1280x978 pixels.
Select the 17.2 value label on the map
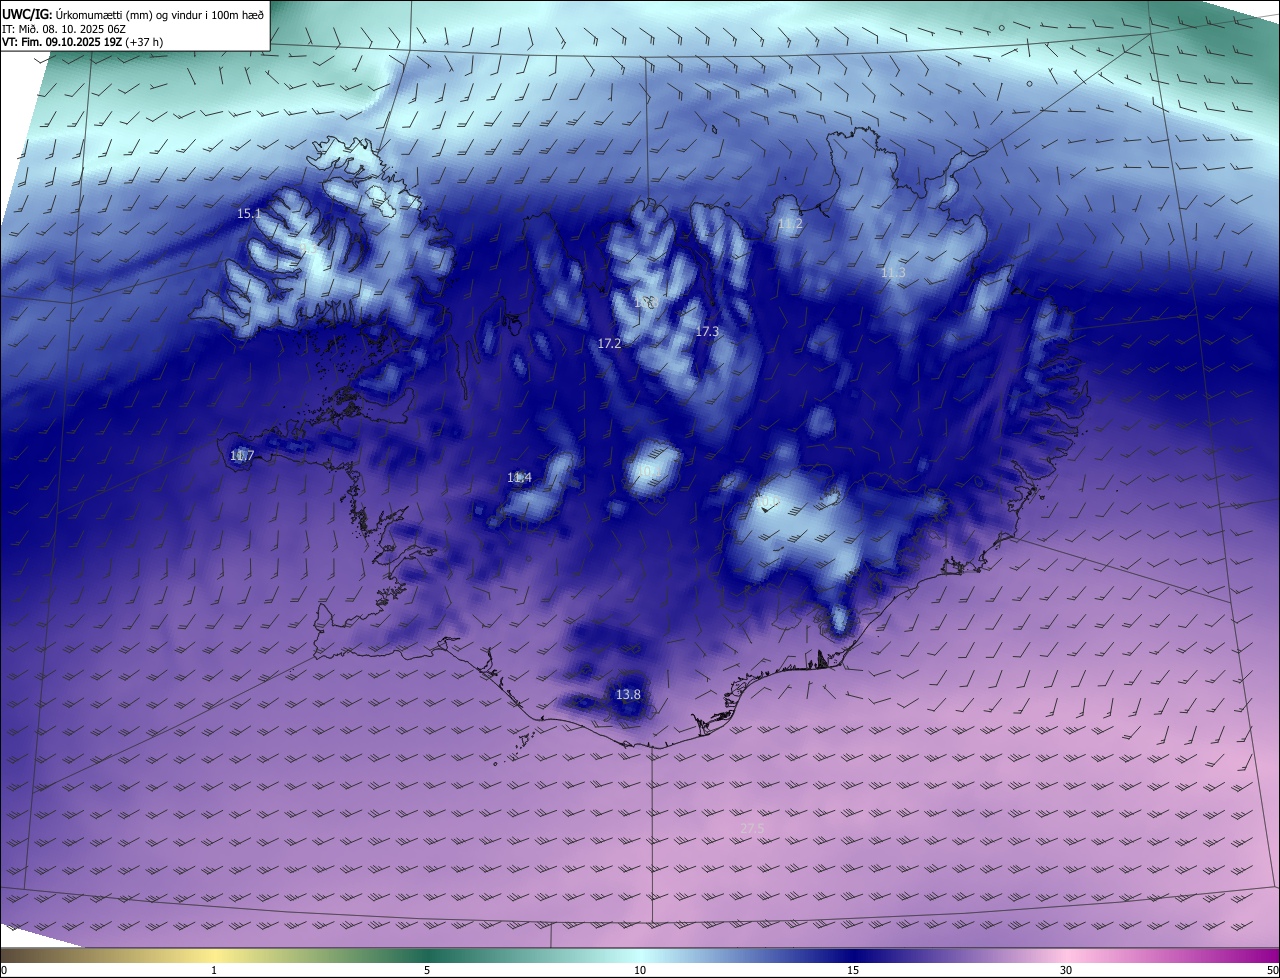click(x=609, y=343)
